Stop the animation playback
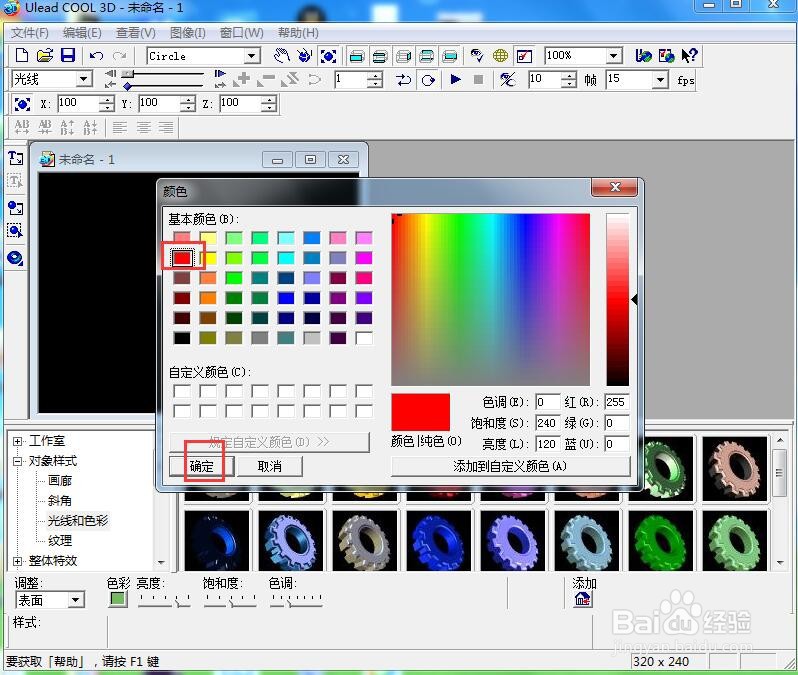 (x=478, y=79)
